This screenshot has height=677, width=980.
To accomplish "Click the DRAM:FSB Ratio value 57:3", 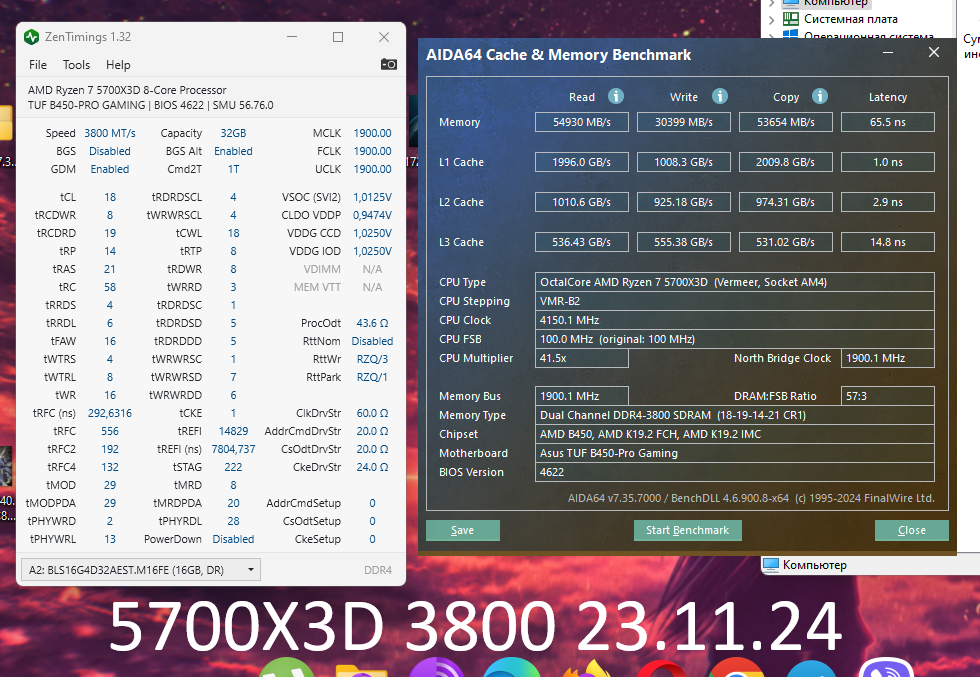I will tap(888, 396).
